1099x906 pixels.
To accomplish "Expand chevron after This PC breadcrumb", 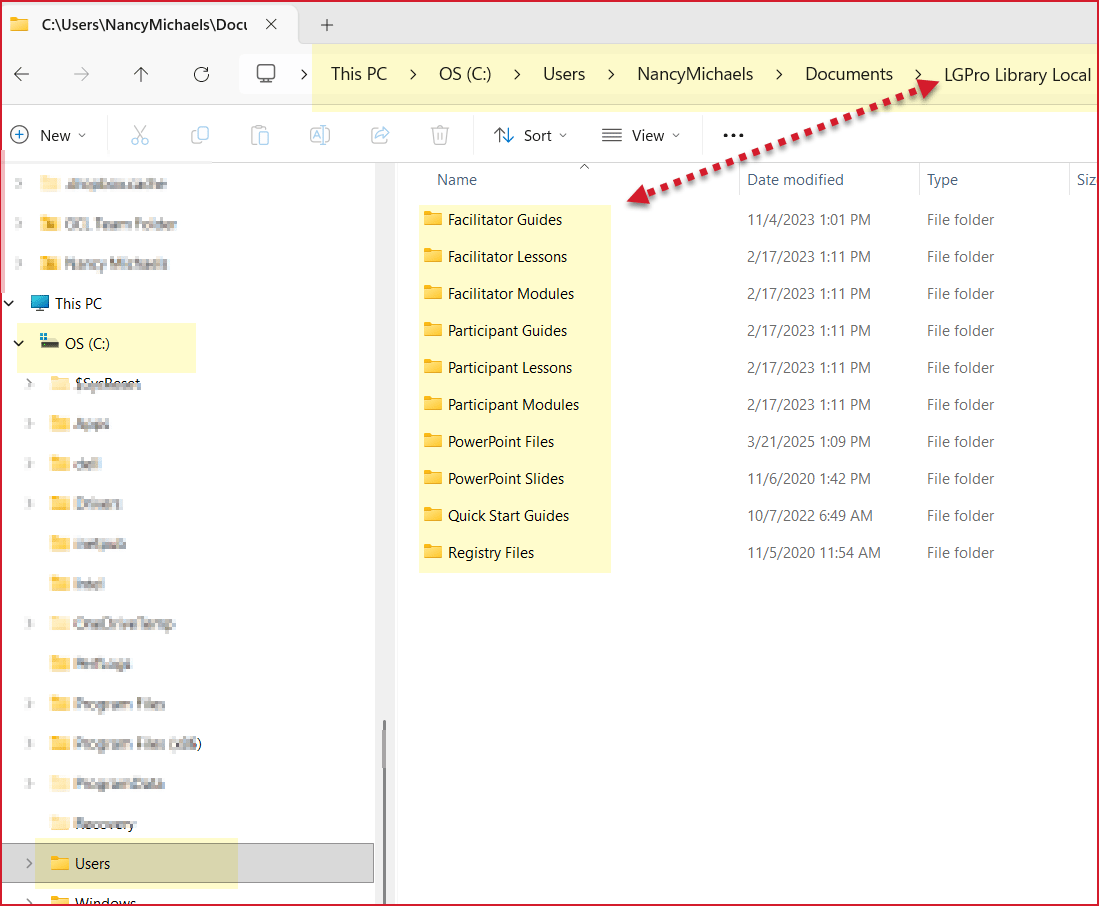I will tap(413, 74).
